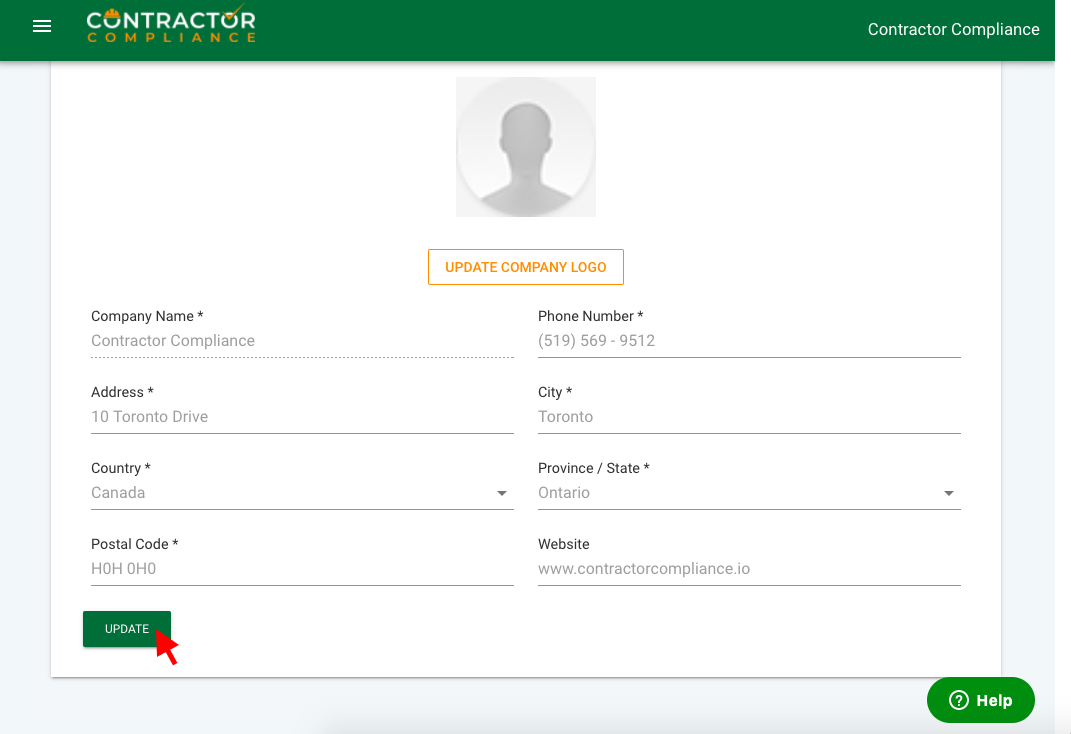
Task: Click the "Address *" field label
Action: [x=122, y=392]
